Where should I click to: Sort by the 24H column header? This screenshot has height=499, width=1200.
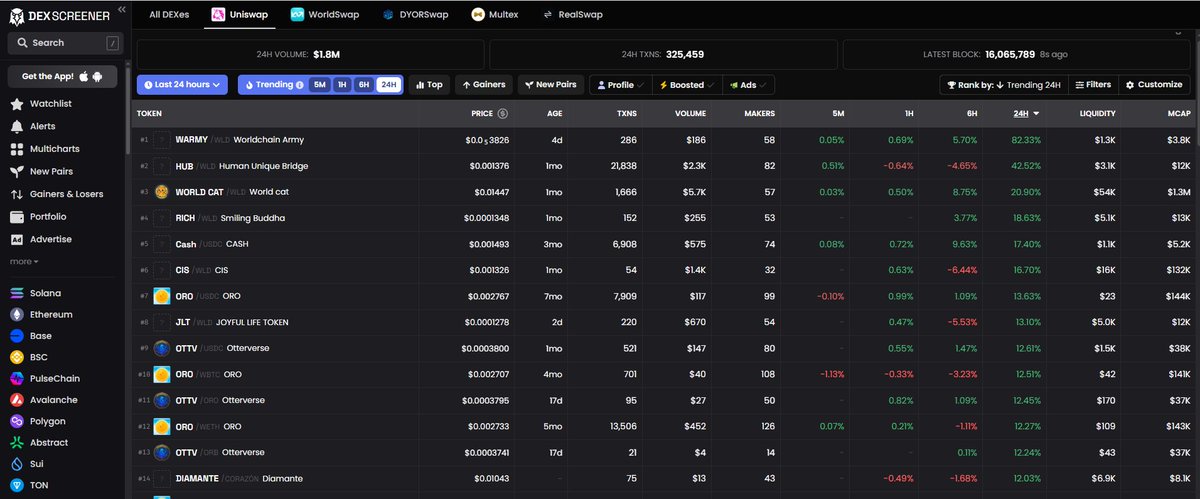pyautogui.click(x=1025, y=114)
